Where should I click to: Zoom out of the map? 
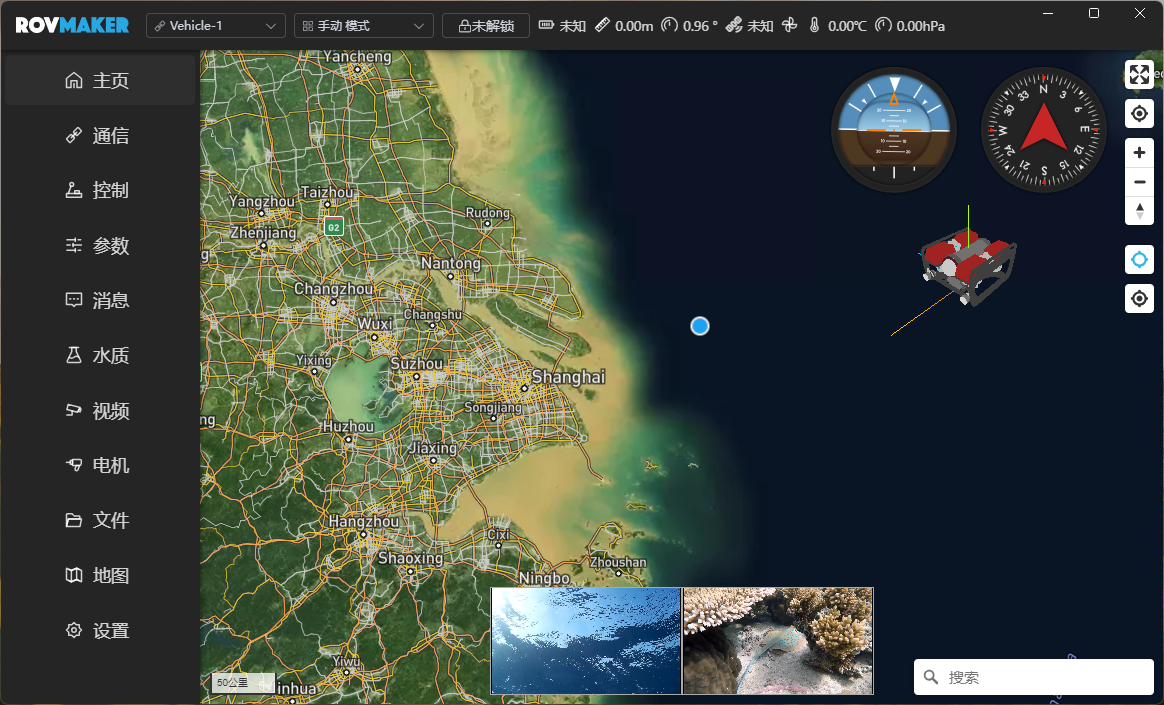1139,182
